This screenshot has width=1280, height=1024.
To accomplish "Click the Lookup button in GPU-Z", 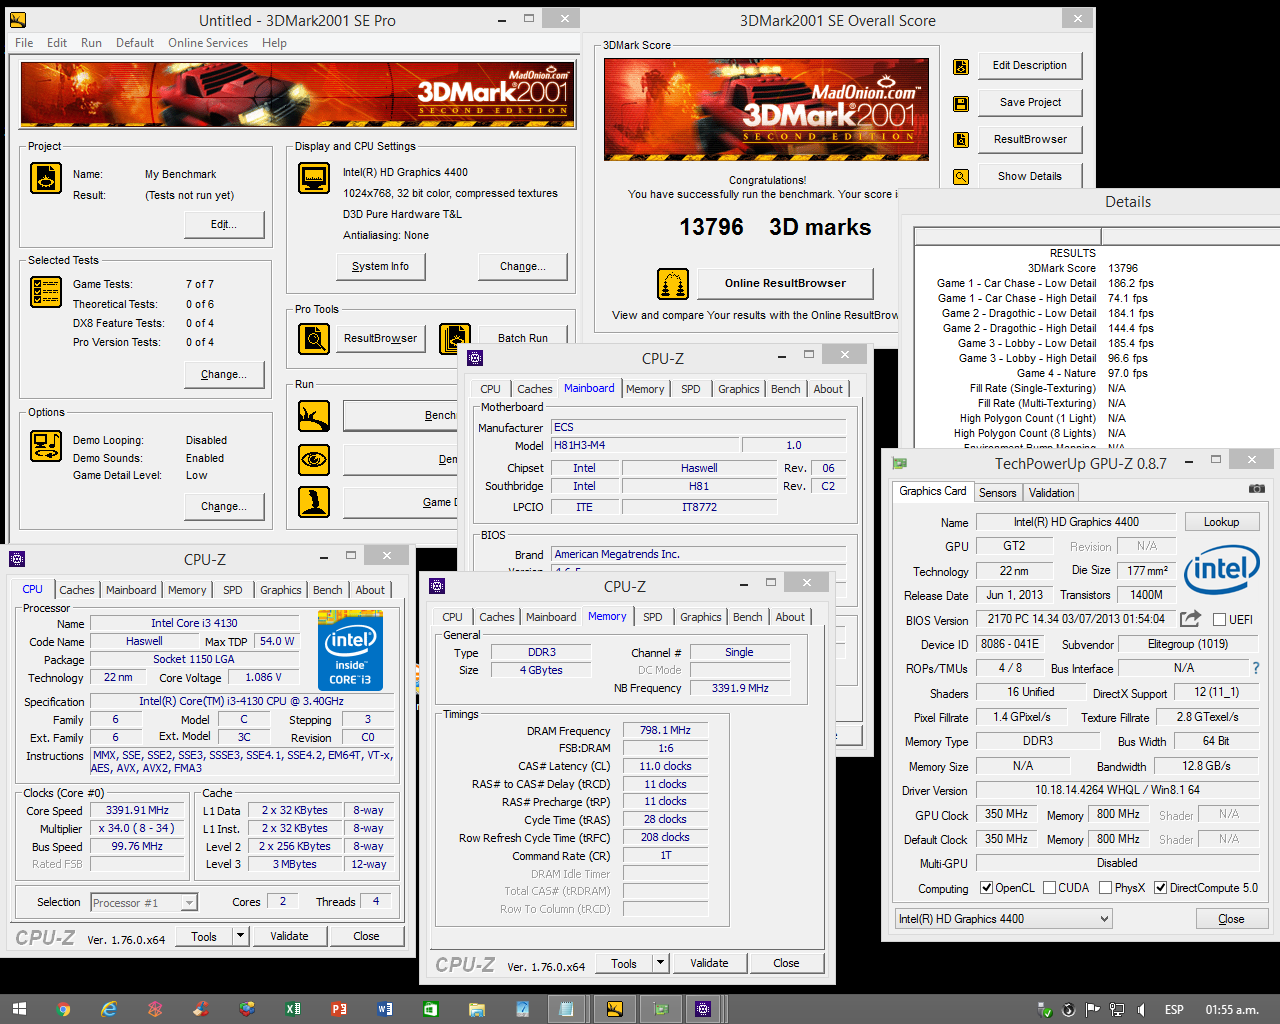I will [1221, 522].
